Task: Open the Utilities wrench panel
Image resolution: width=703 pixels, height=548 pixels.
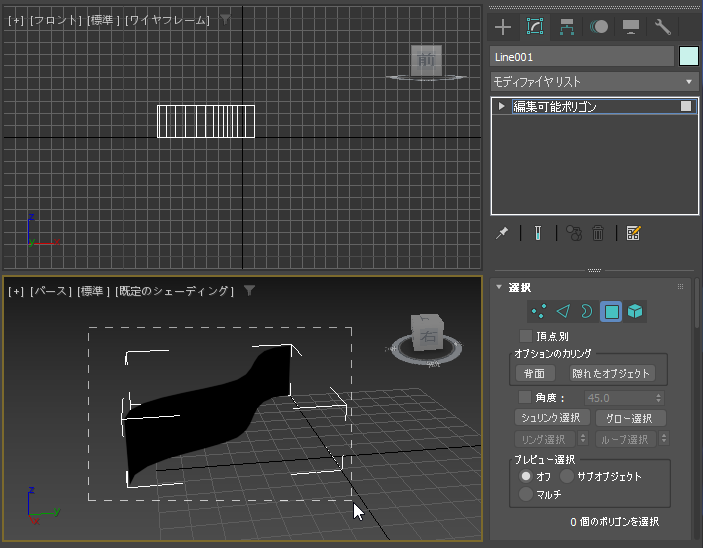Action: point(662,27)
